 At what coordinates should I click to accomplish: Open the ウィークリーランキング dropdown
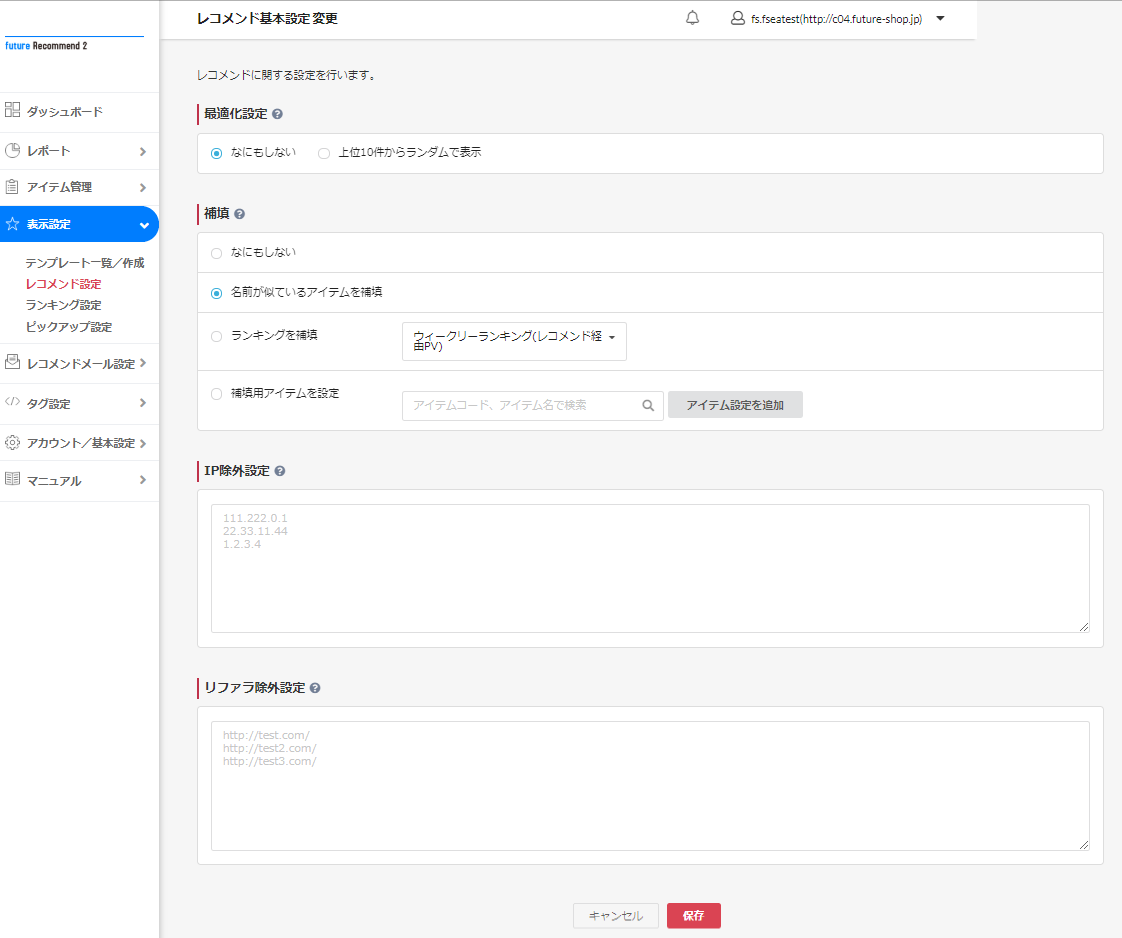pos(514,341)
